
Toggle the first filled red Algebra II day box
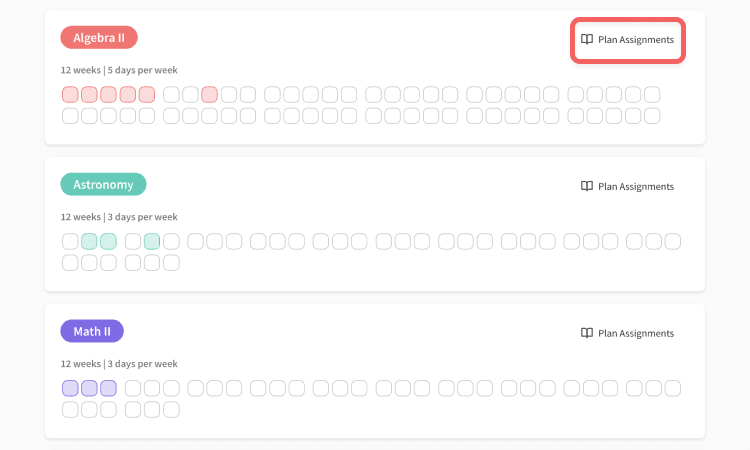point(70,94)
